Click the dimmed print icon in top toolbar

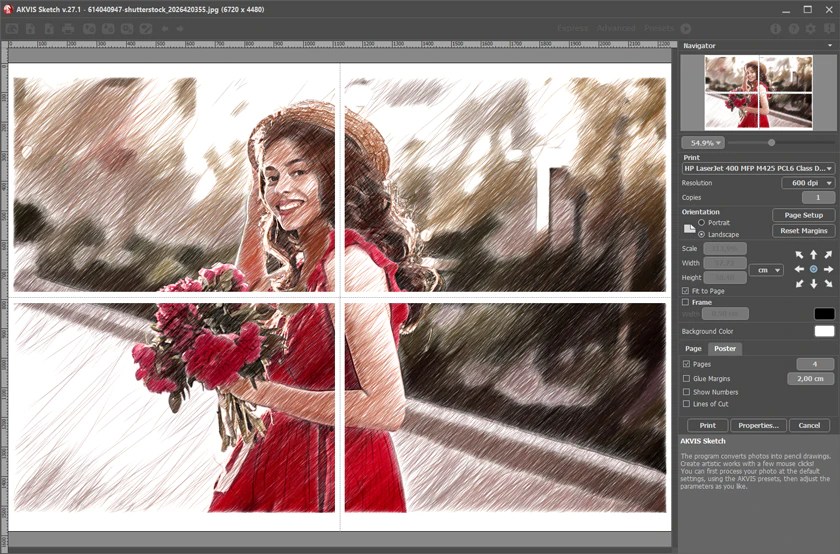(x=68, y=28)
